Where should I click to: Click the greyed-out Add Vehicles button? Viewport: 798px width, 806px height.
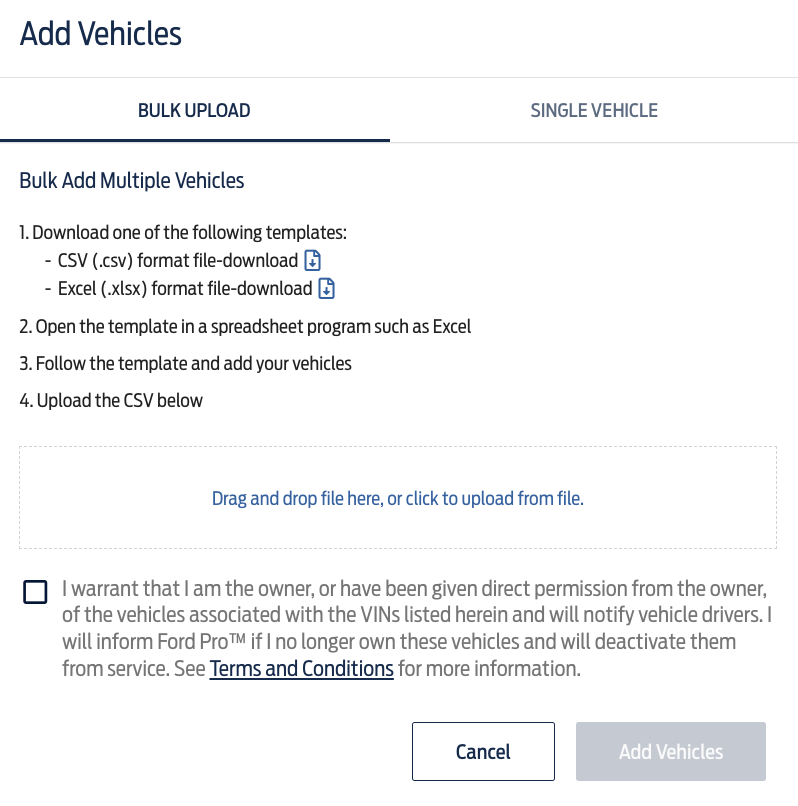click(670, 752)
